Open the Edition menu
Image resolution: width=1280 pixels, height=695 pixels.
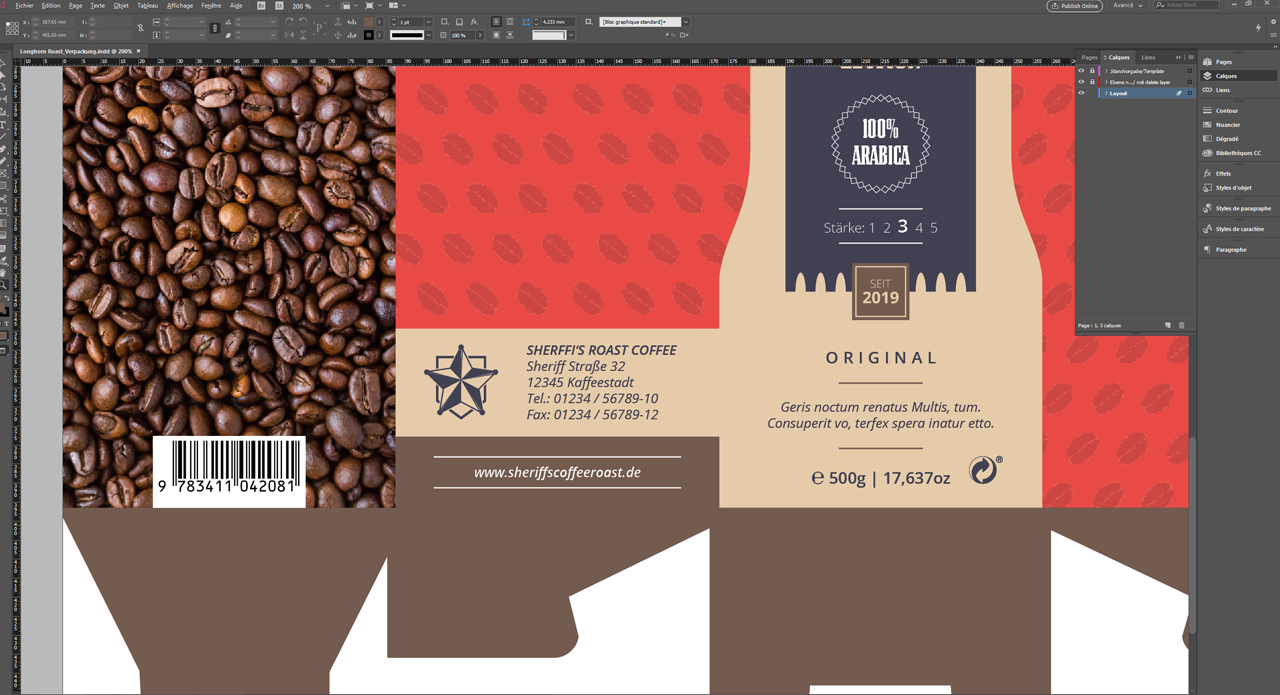(x=51, y=6)
